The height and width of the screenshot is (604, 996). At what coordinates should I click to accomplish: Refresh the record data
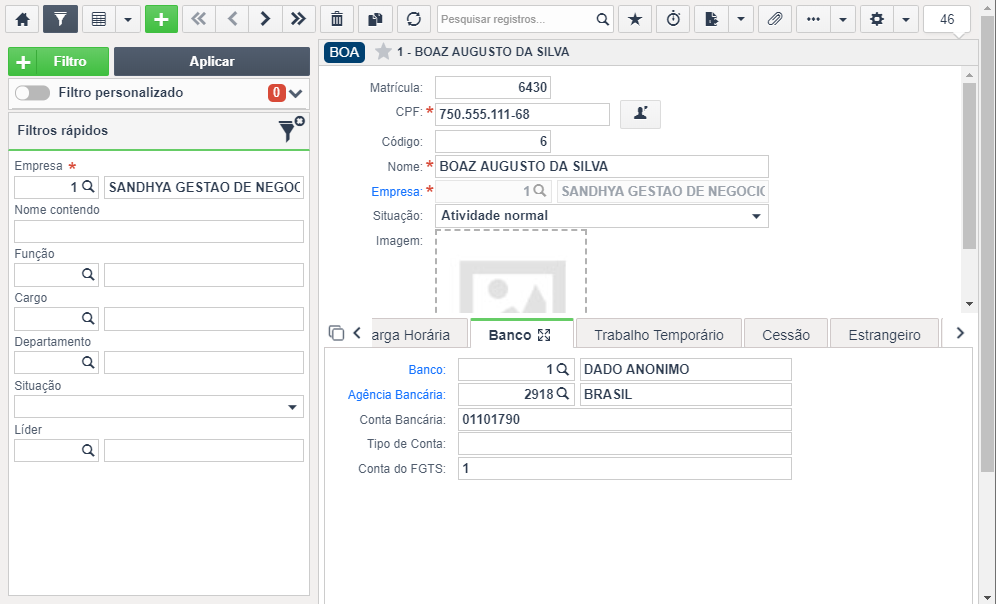[x=414, y=19]
